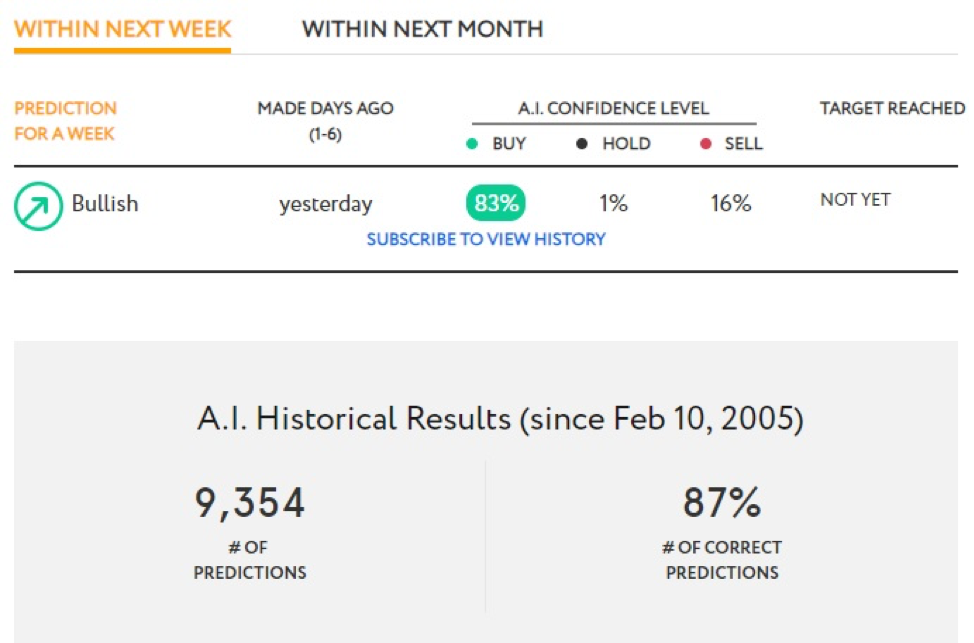Click the Prediction For A Week header
This screenshot has height=643, width=974.
tap(65, 121)
